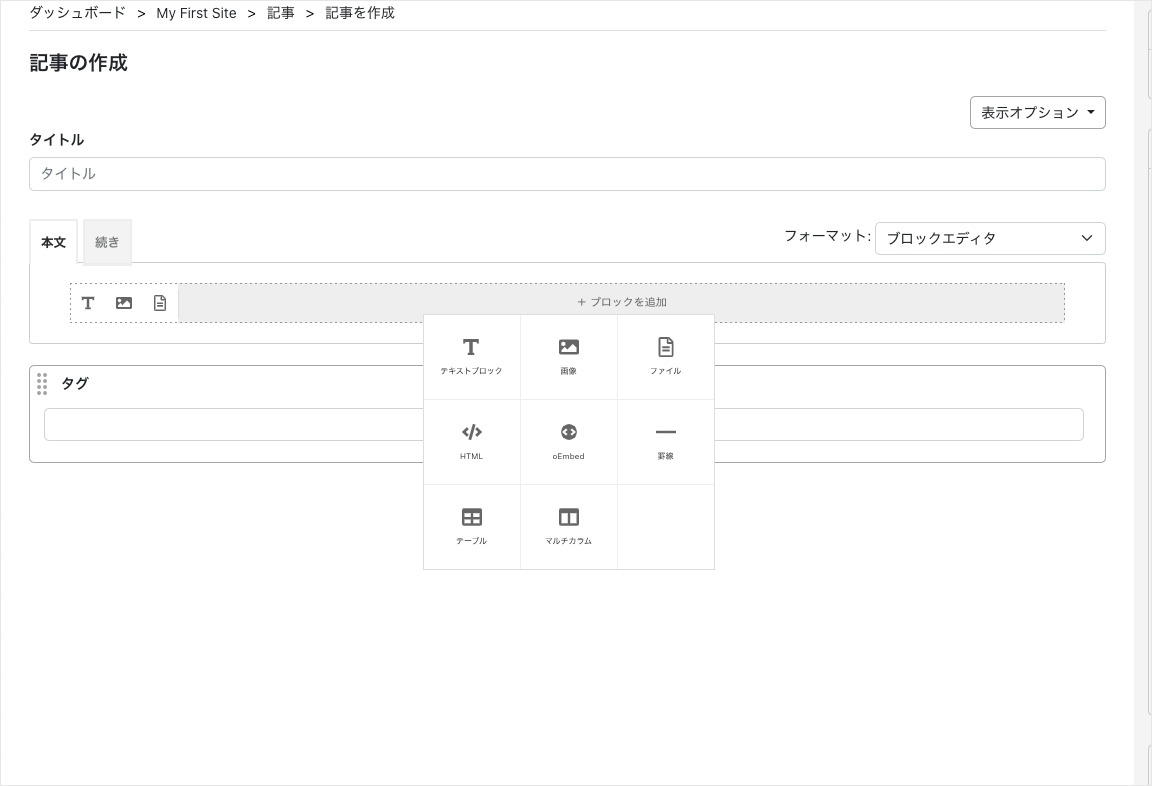This screenshot has height=786, width=1152.
Task: Click the file shortcut icon in editor
Action: 160,302
